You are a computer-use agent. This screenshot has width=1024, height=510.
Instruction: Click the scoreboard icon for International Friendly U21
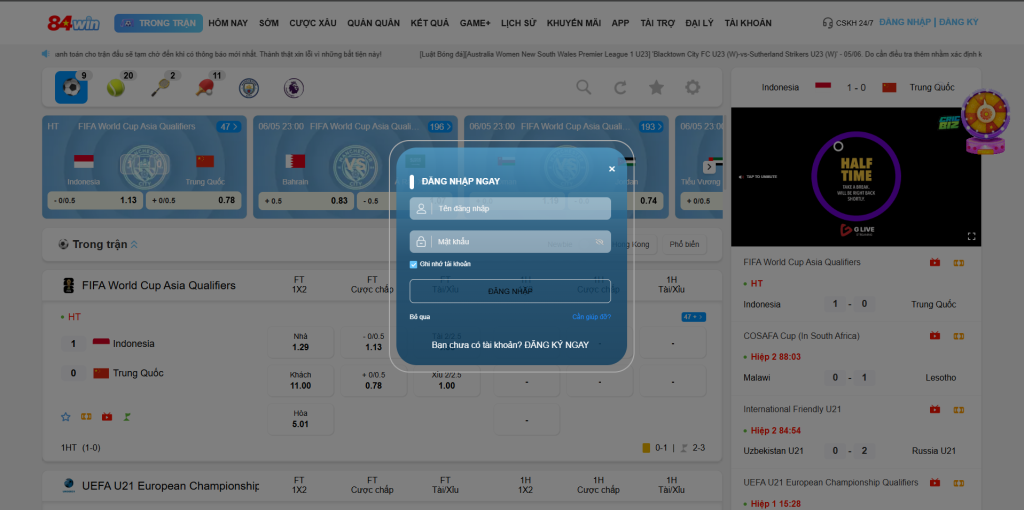pos(958,409)
